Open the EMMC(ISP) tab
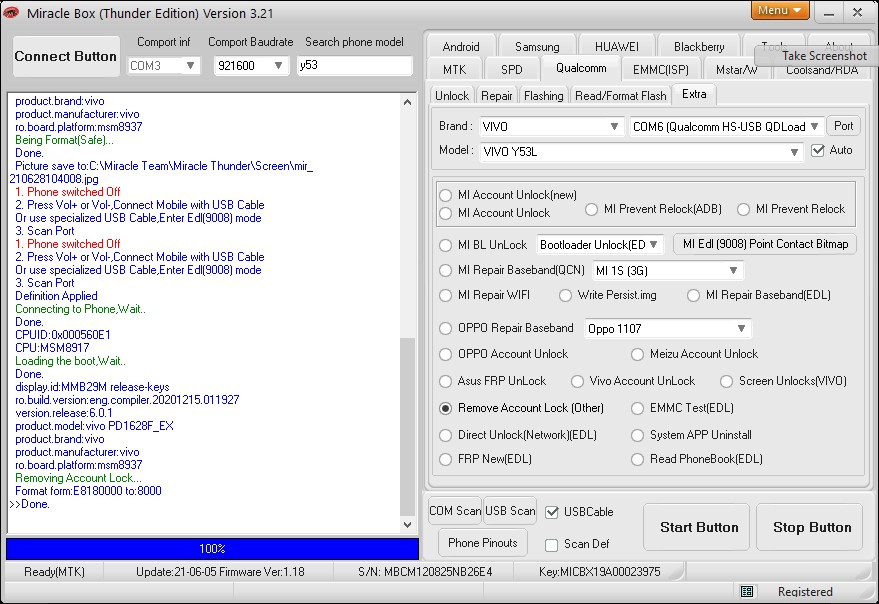This screenshot has height=604, width=879. tap(660, 70)
